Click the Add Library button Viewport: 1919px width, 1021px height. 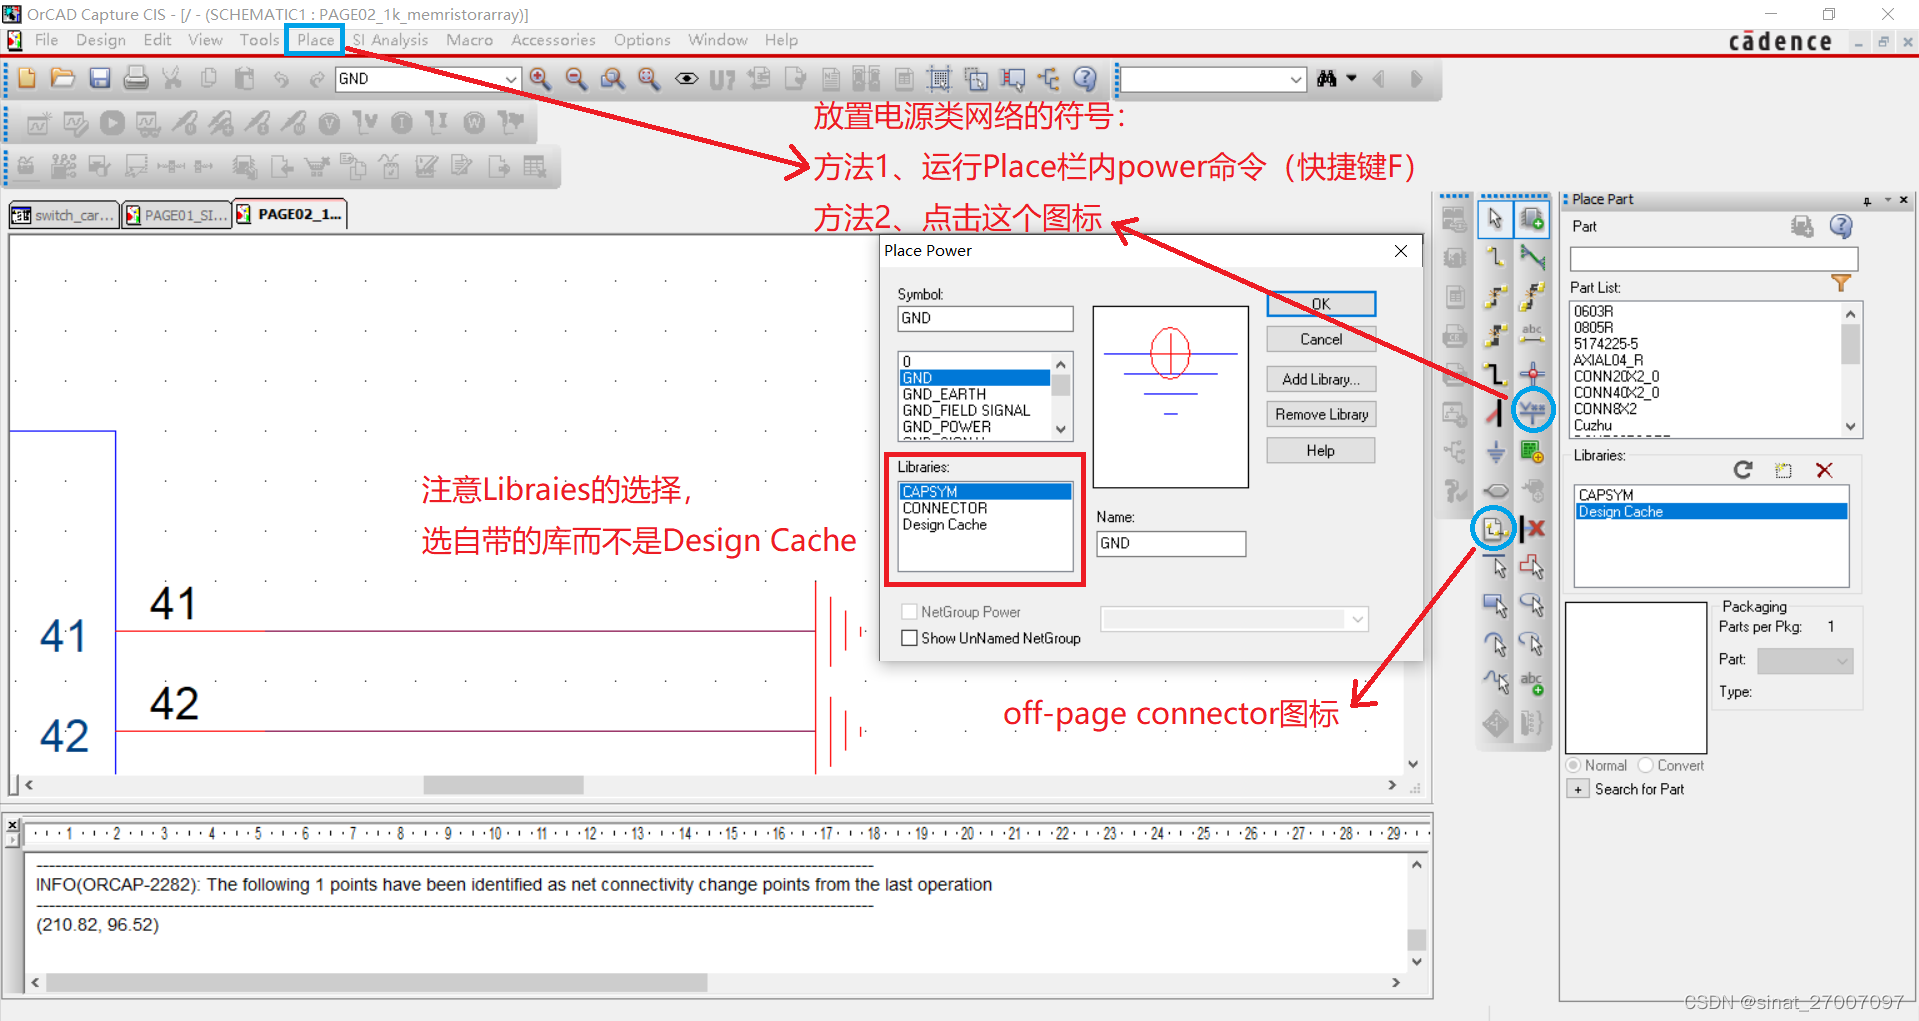coord(1320,379)
